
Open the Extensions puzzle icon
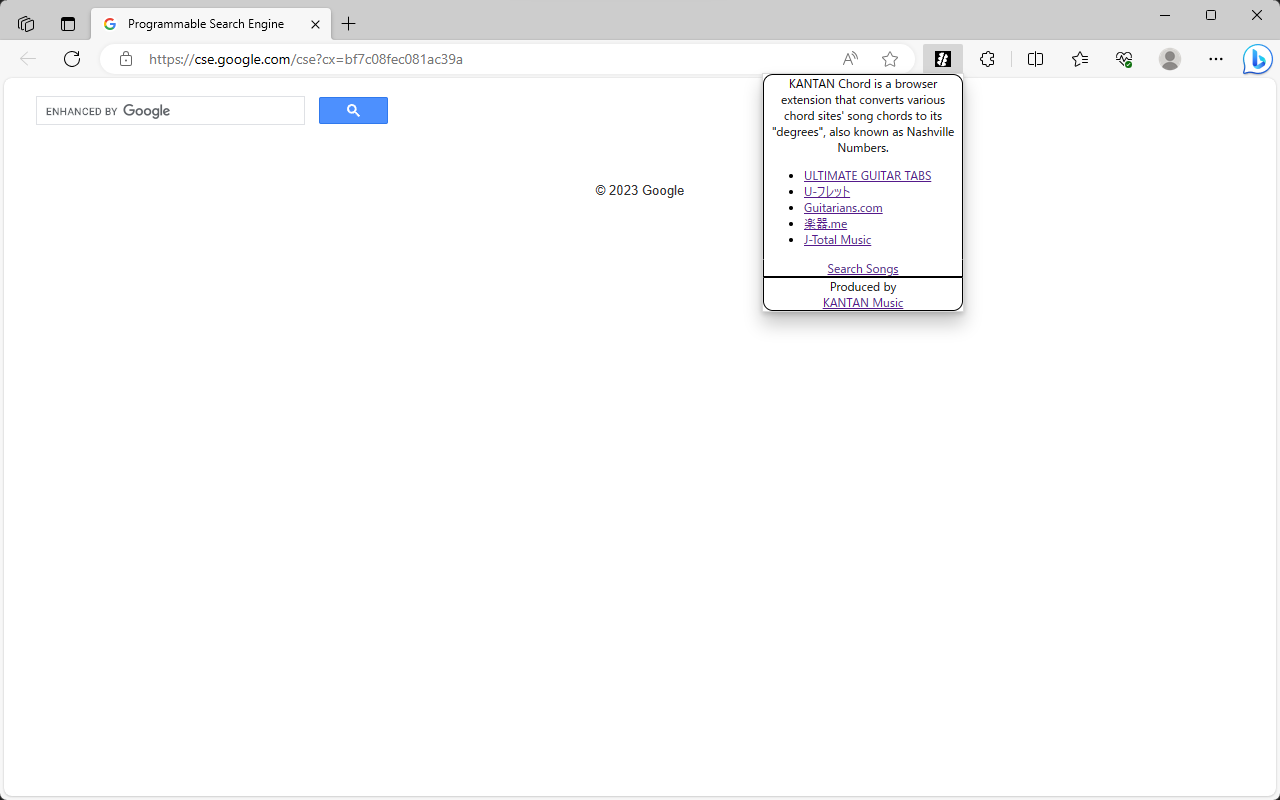click(x=987, y=59)
